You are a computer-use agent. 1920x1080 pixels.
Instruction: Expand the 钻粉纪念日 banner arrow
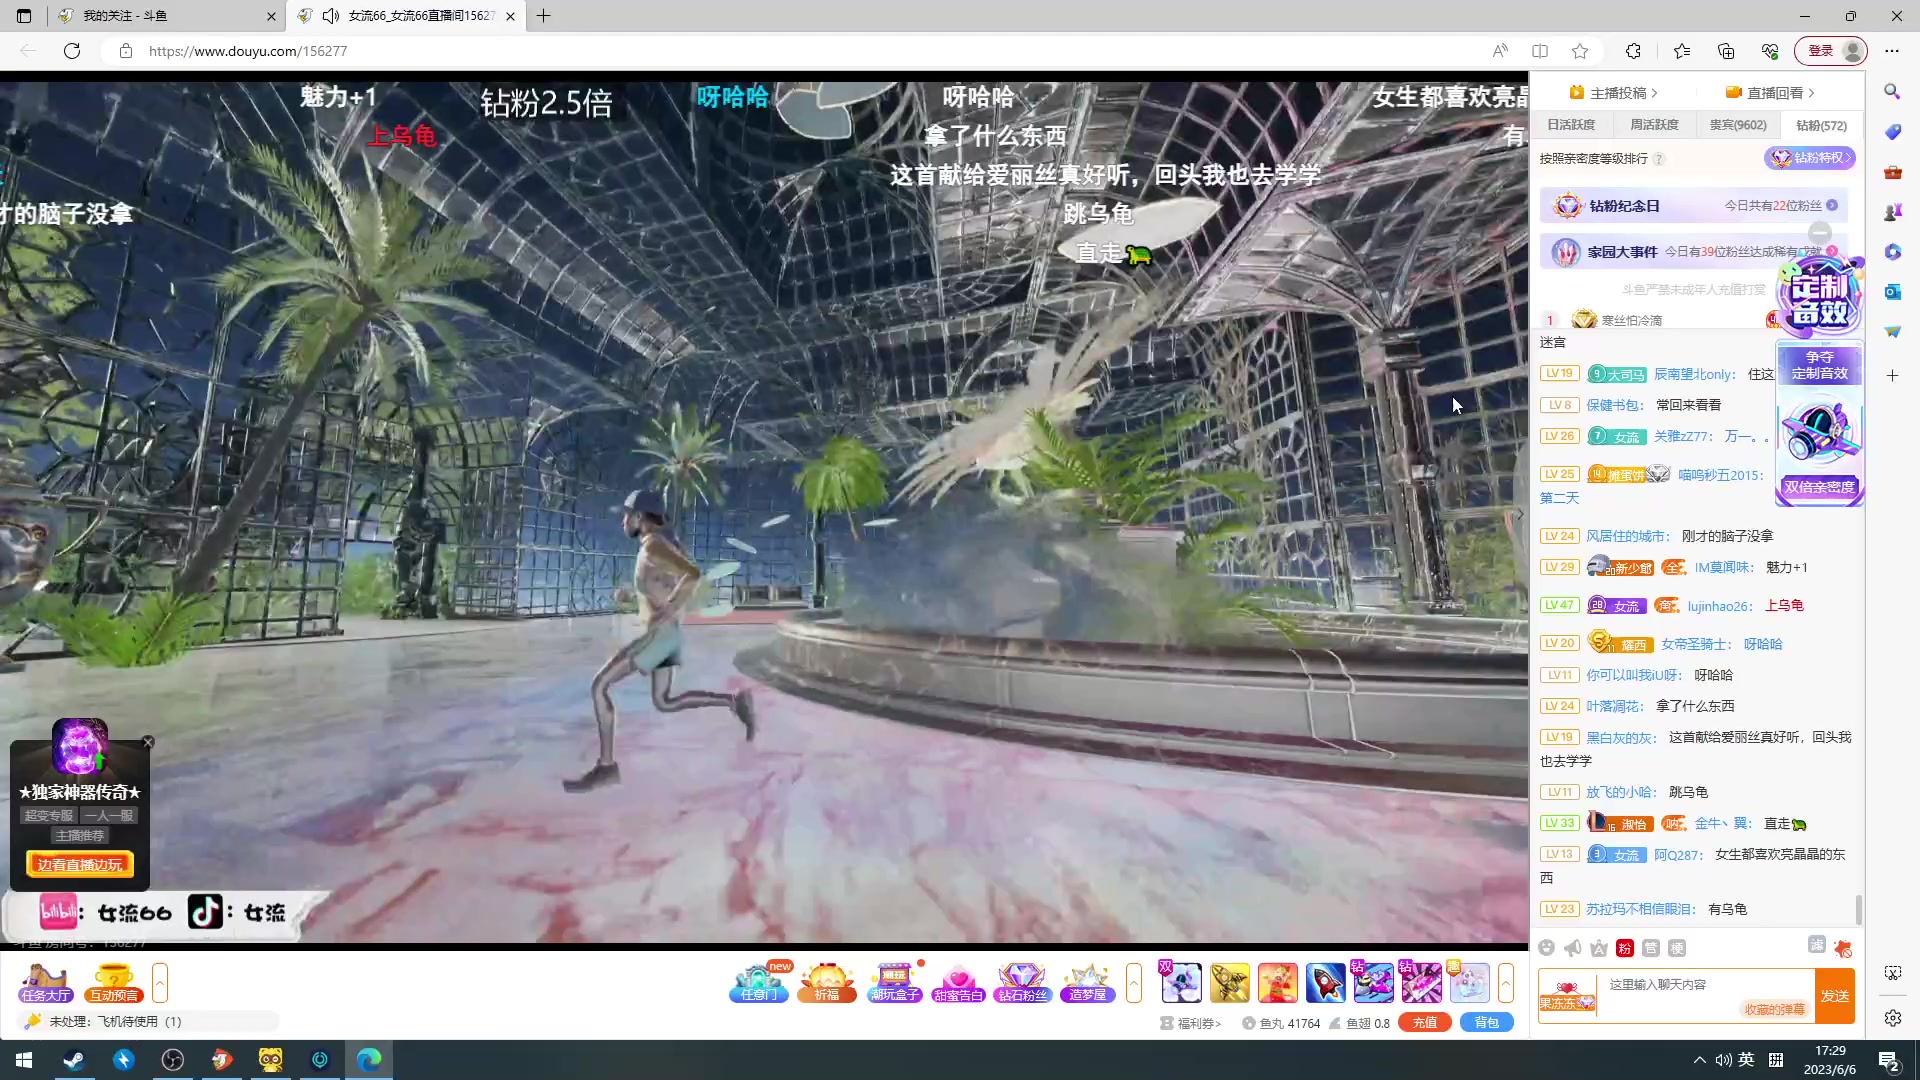pos(1832,205)
